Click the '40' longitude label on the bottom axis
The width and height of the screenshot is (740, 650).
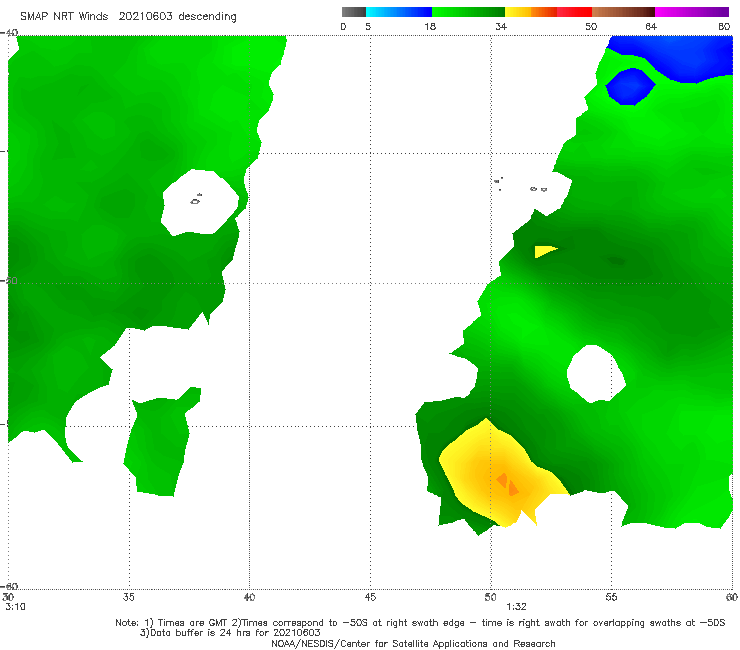[x=249, y=597]
